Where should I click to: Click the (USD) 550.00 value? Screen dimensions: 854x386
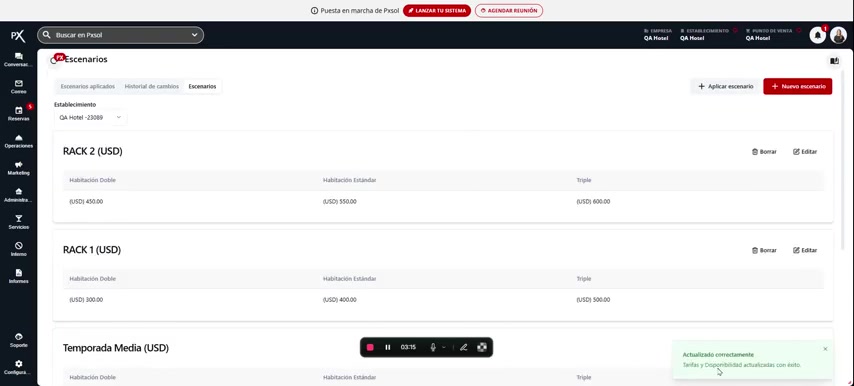tap(339, 201)
